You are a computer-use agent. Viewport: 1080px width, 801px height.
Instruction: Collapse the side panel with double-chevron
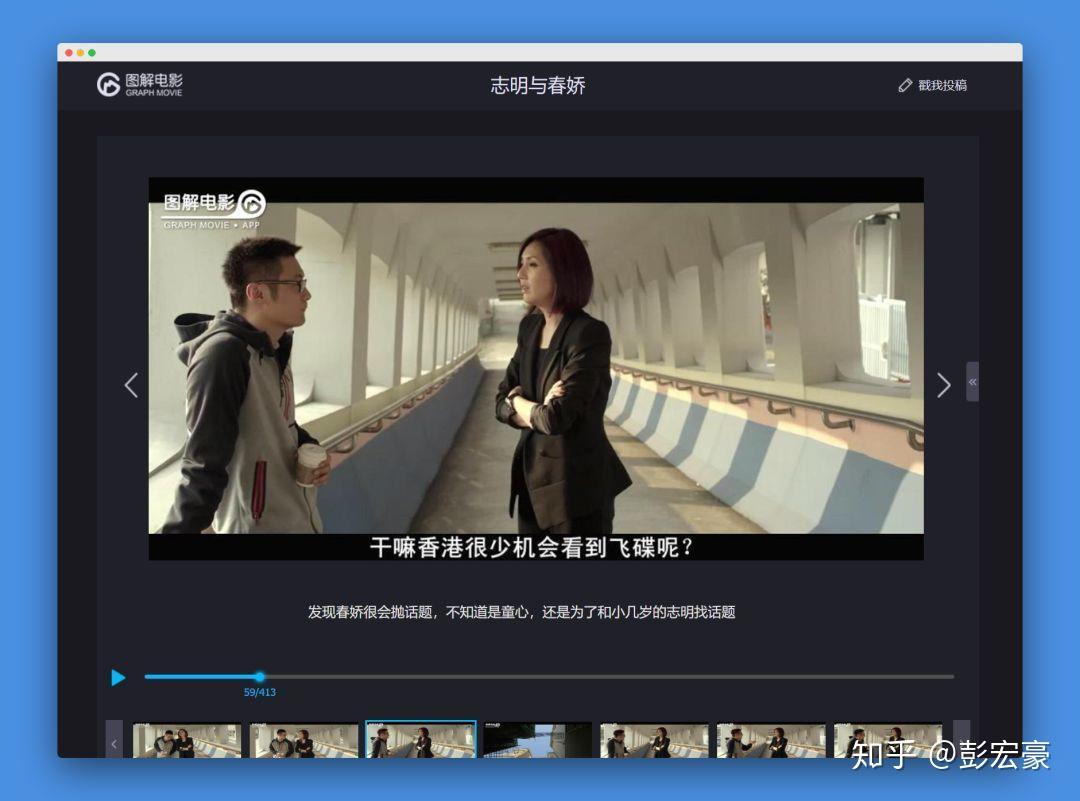click(973, 382)
